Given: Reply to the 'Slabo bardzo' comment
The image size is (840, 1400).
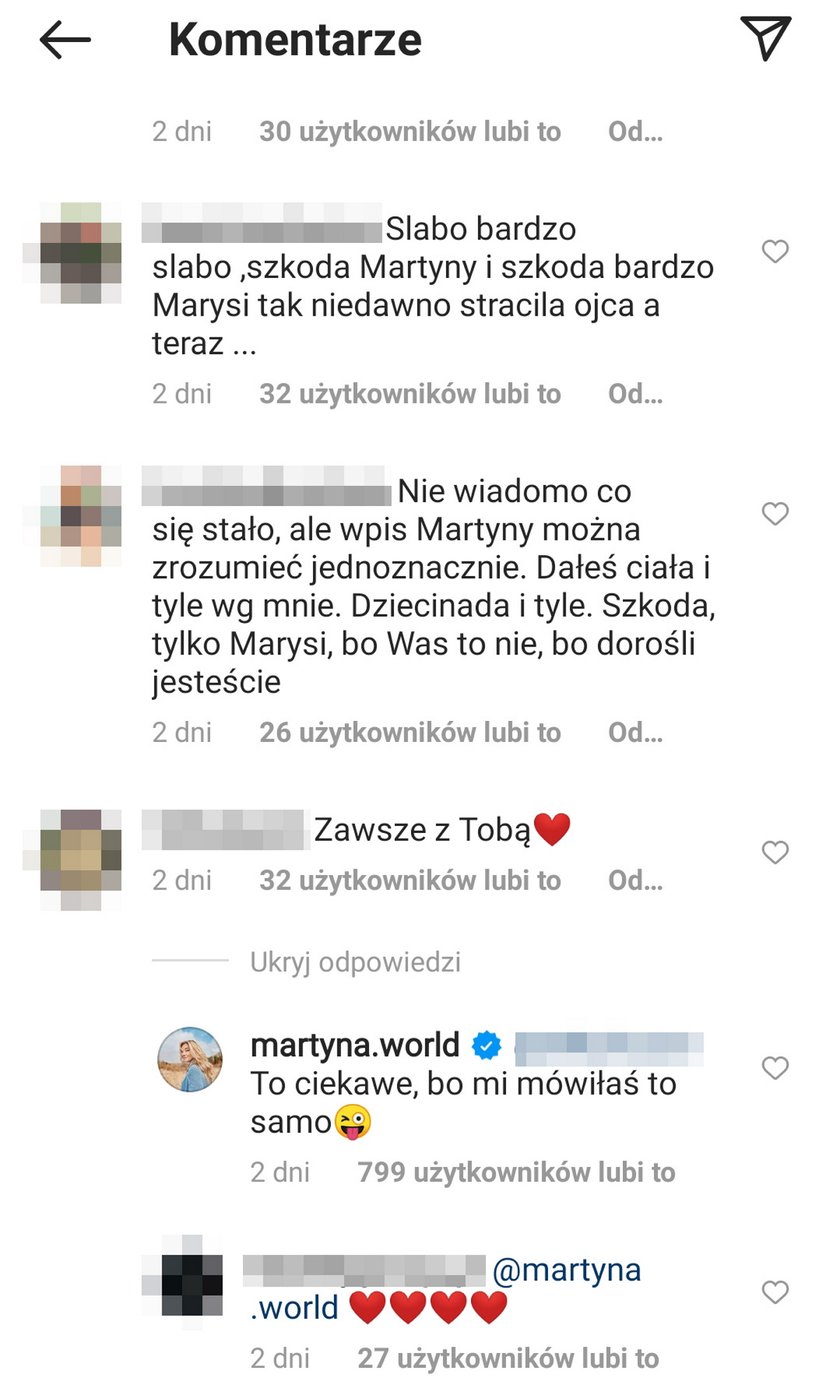Looking at the screenshot, I should pos(635,394).
